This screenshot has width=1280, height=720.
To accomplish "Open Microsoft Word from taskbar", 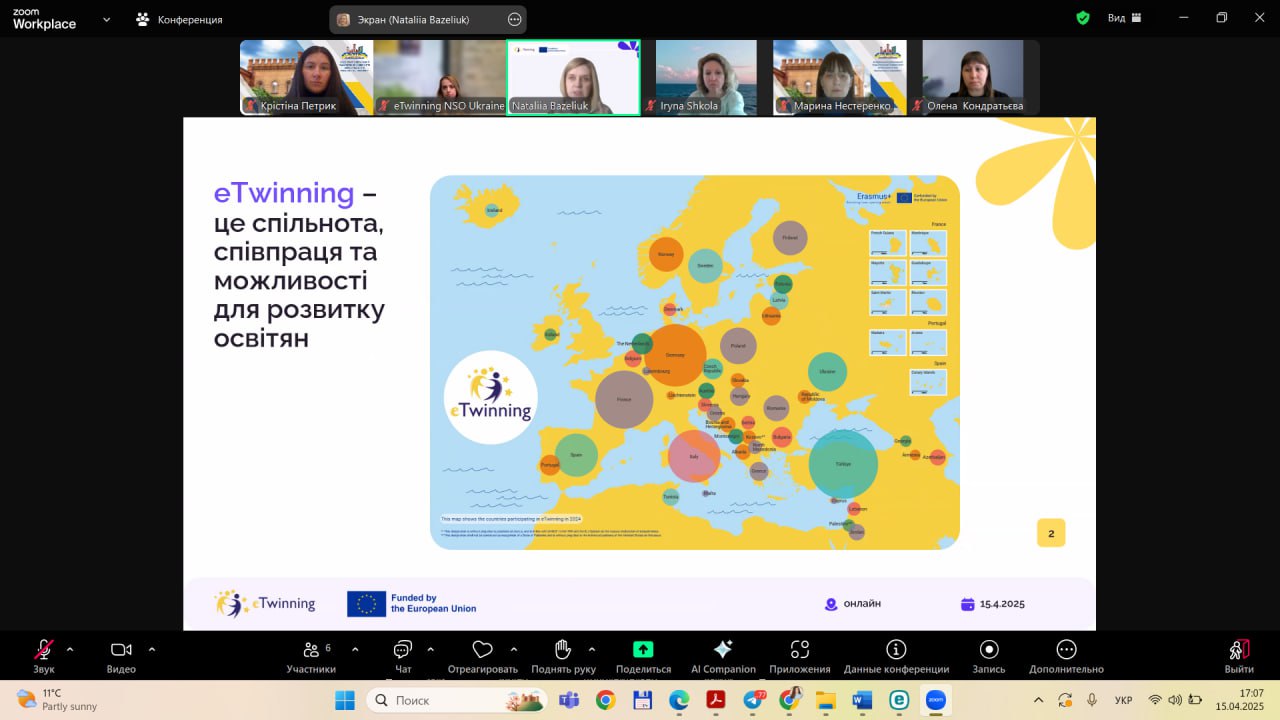I will coord(862,700).
